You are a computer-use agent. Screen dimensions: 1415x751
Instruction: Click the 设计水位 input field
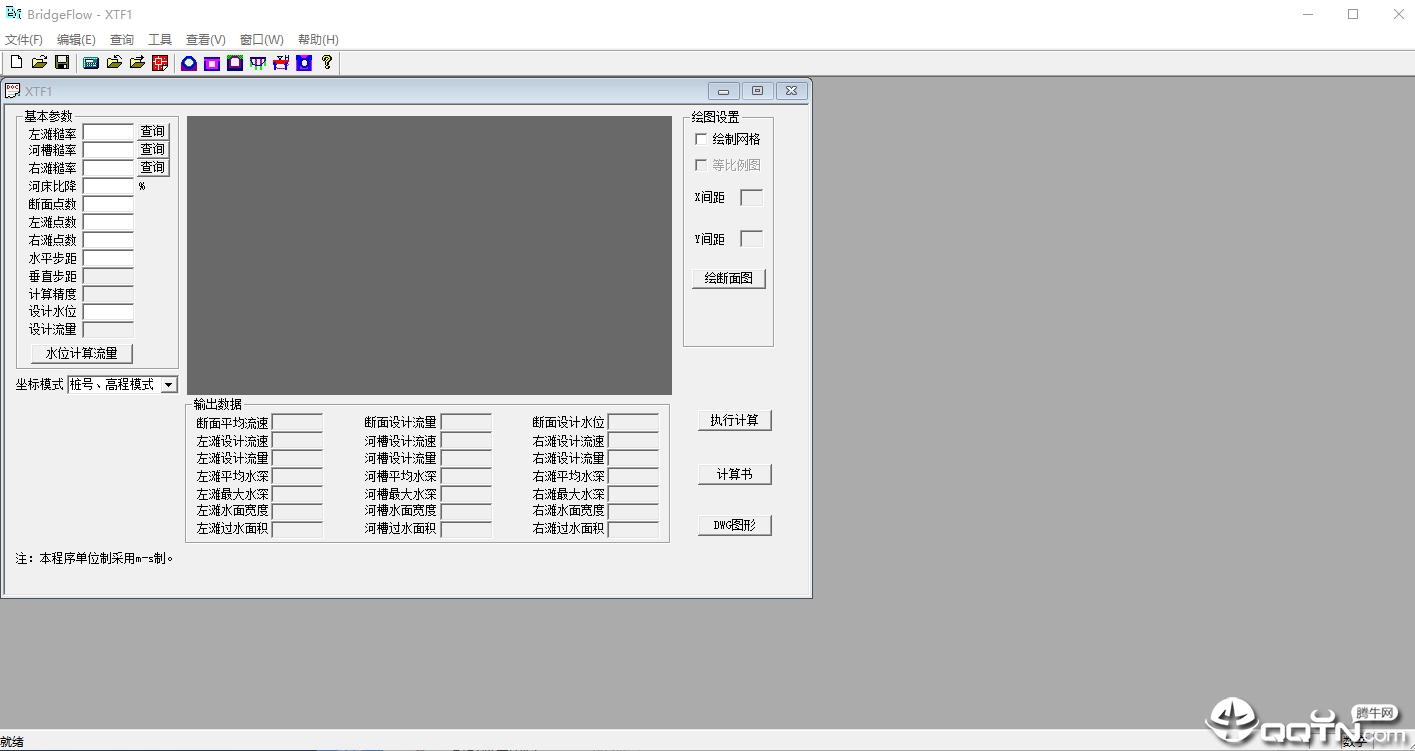tap(108, 312)
